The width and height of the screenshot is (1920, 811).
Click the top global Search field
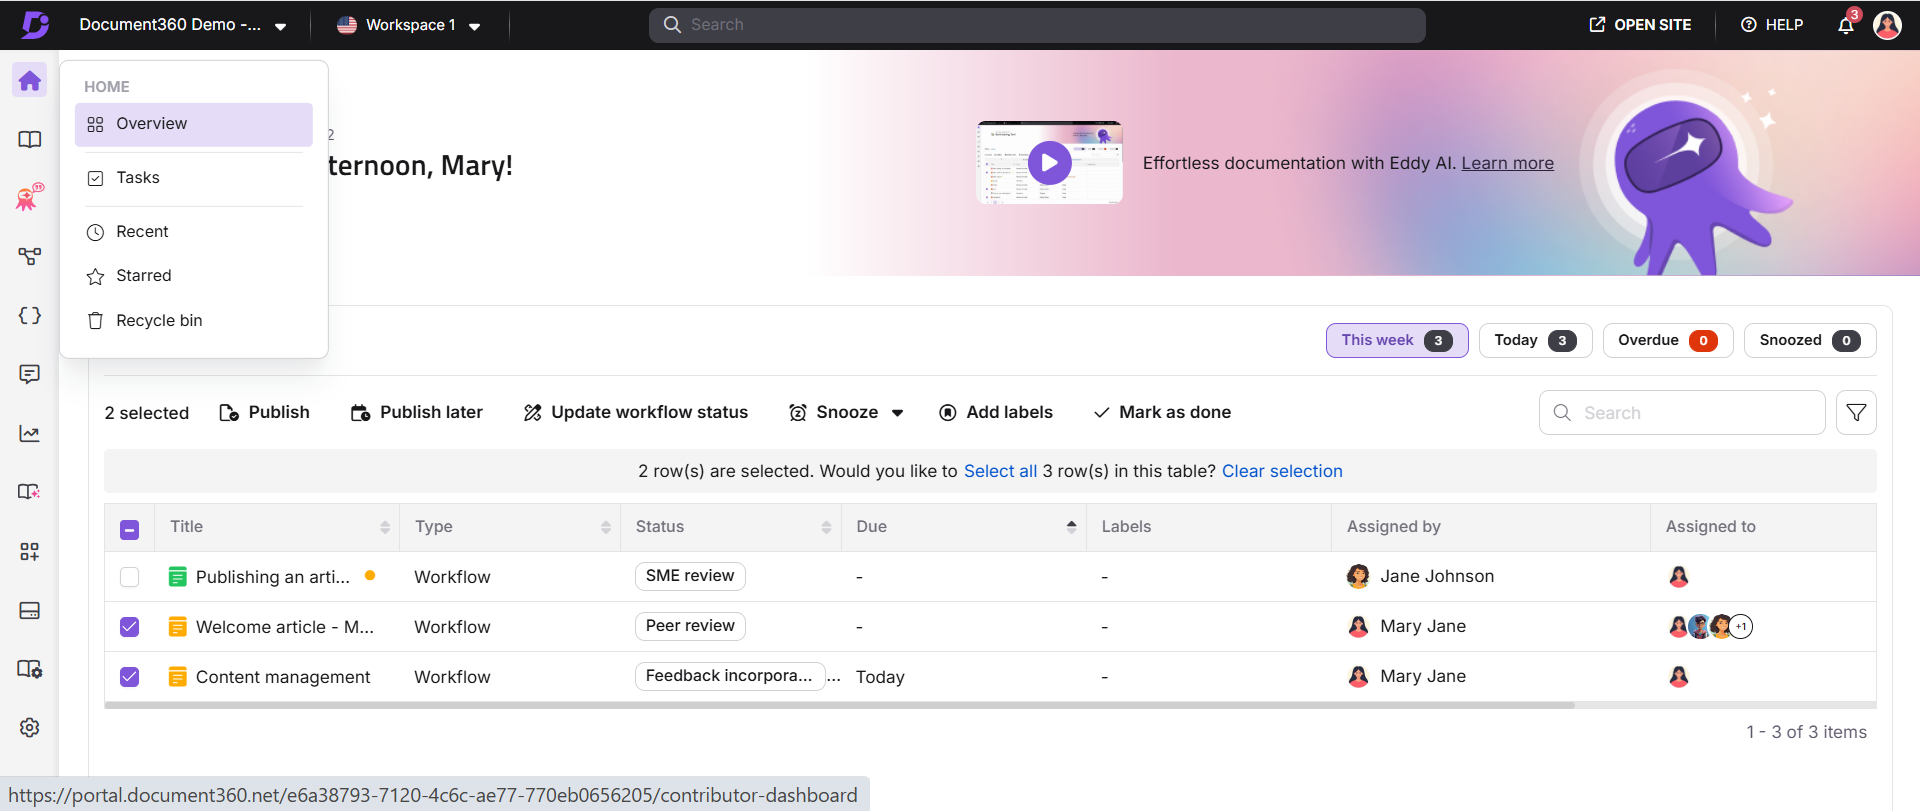1037,25
